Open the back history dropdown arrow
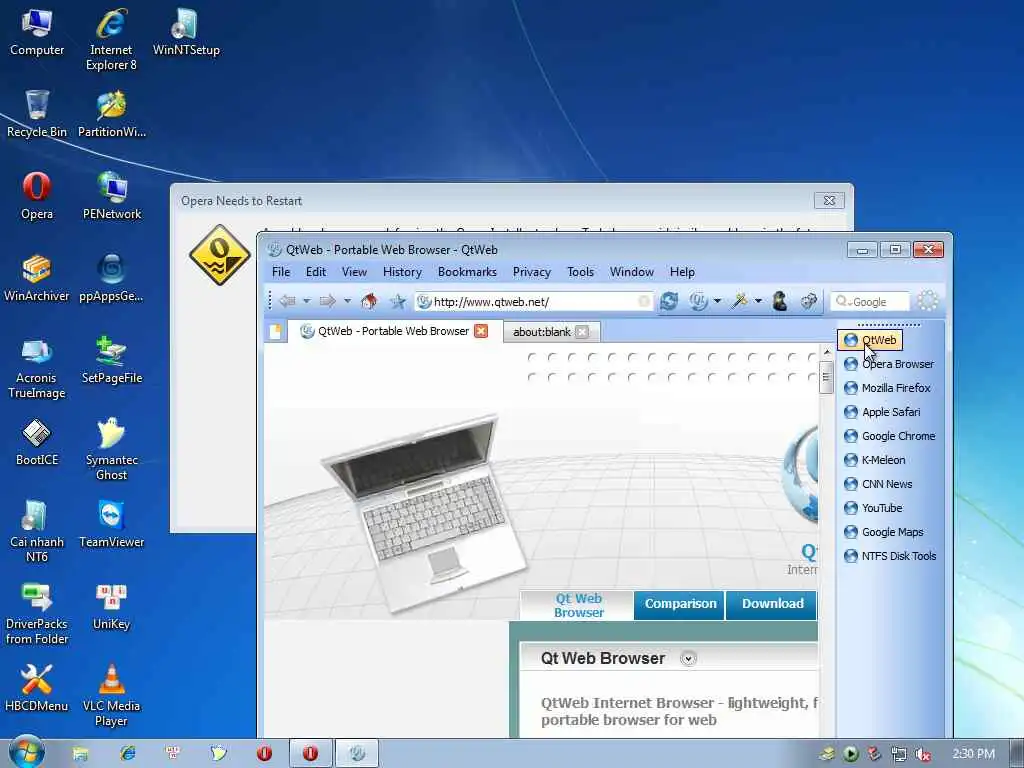The image size is (1024, 768). 306,301
